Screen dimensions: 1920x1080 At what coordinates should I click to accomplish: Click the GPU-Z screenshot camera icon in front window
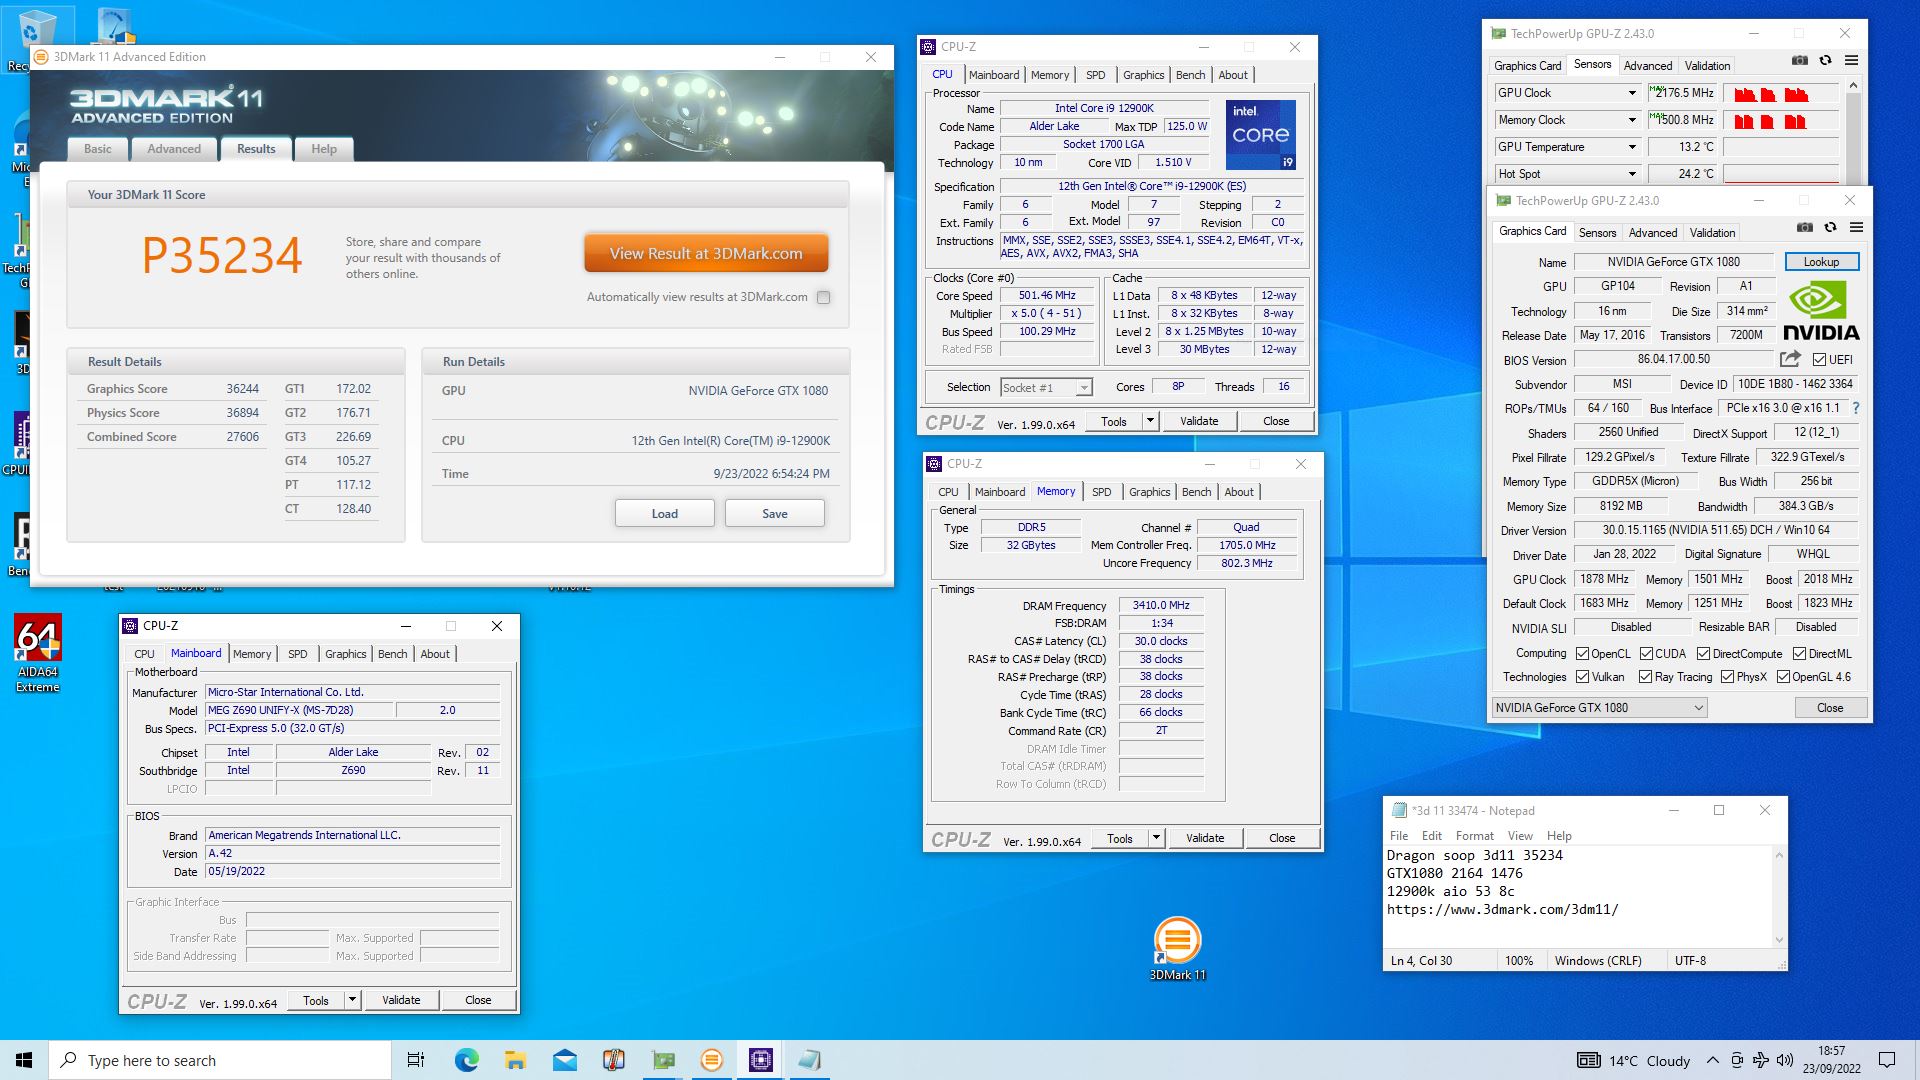click(1805, 228)
